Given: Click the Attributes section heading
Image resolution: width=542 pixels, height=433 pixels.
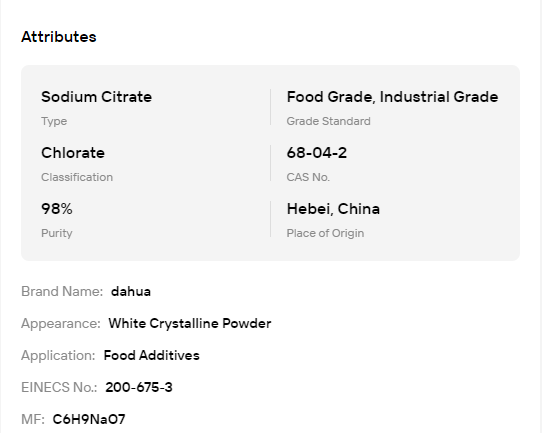Looking at the screenshot, I should coord(59,37).
